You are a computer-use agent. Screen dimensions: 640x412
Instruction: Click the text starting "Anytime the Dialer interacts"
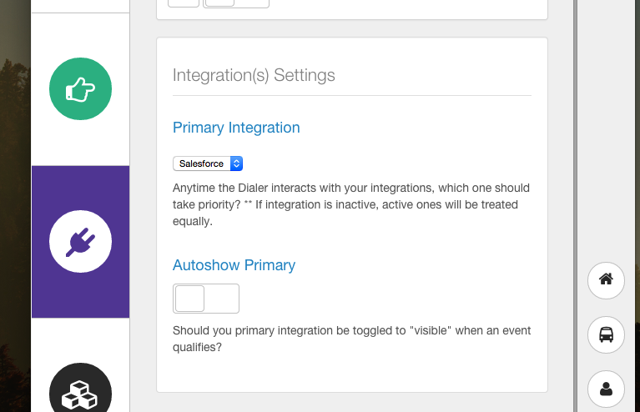coord(351,205)
